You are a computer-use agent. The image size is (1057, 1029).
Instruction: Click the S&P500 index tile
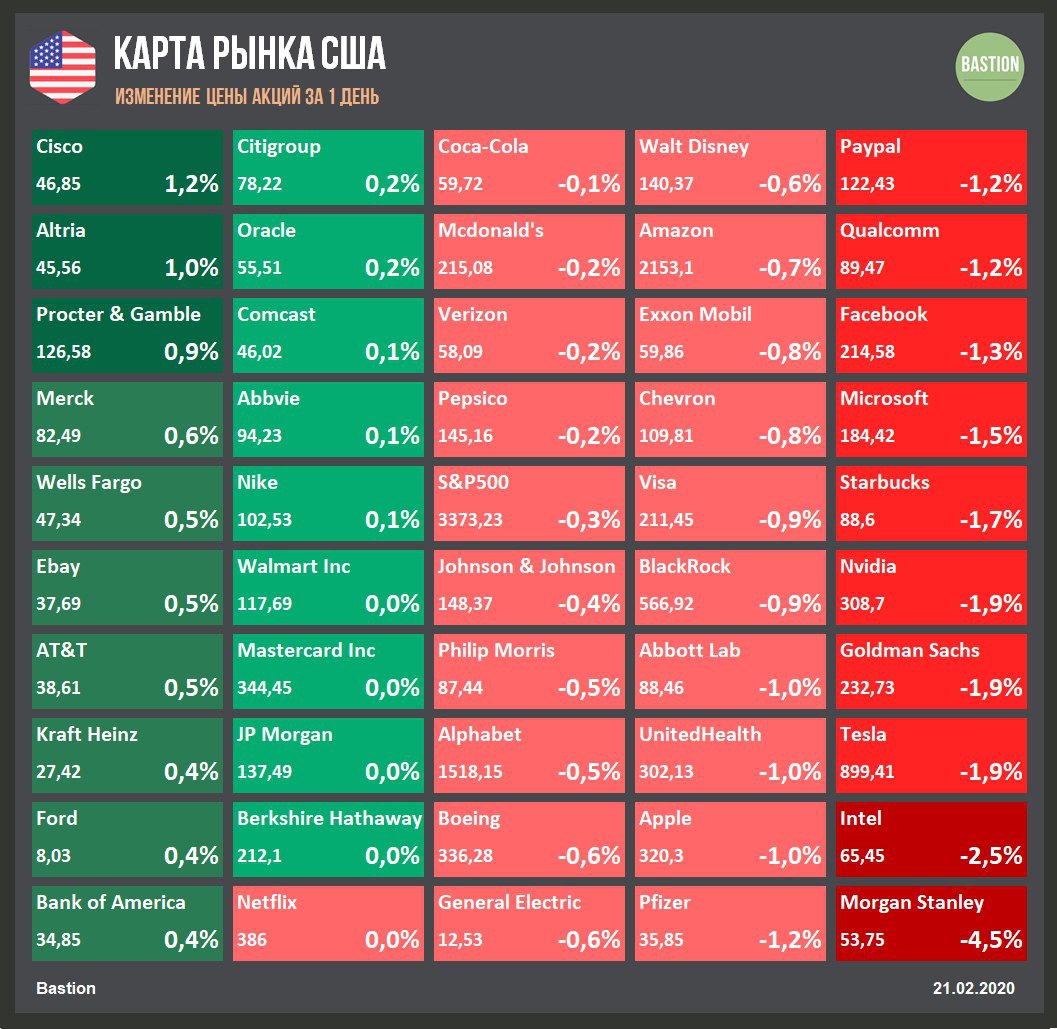coord(529,503)
